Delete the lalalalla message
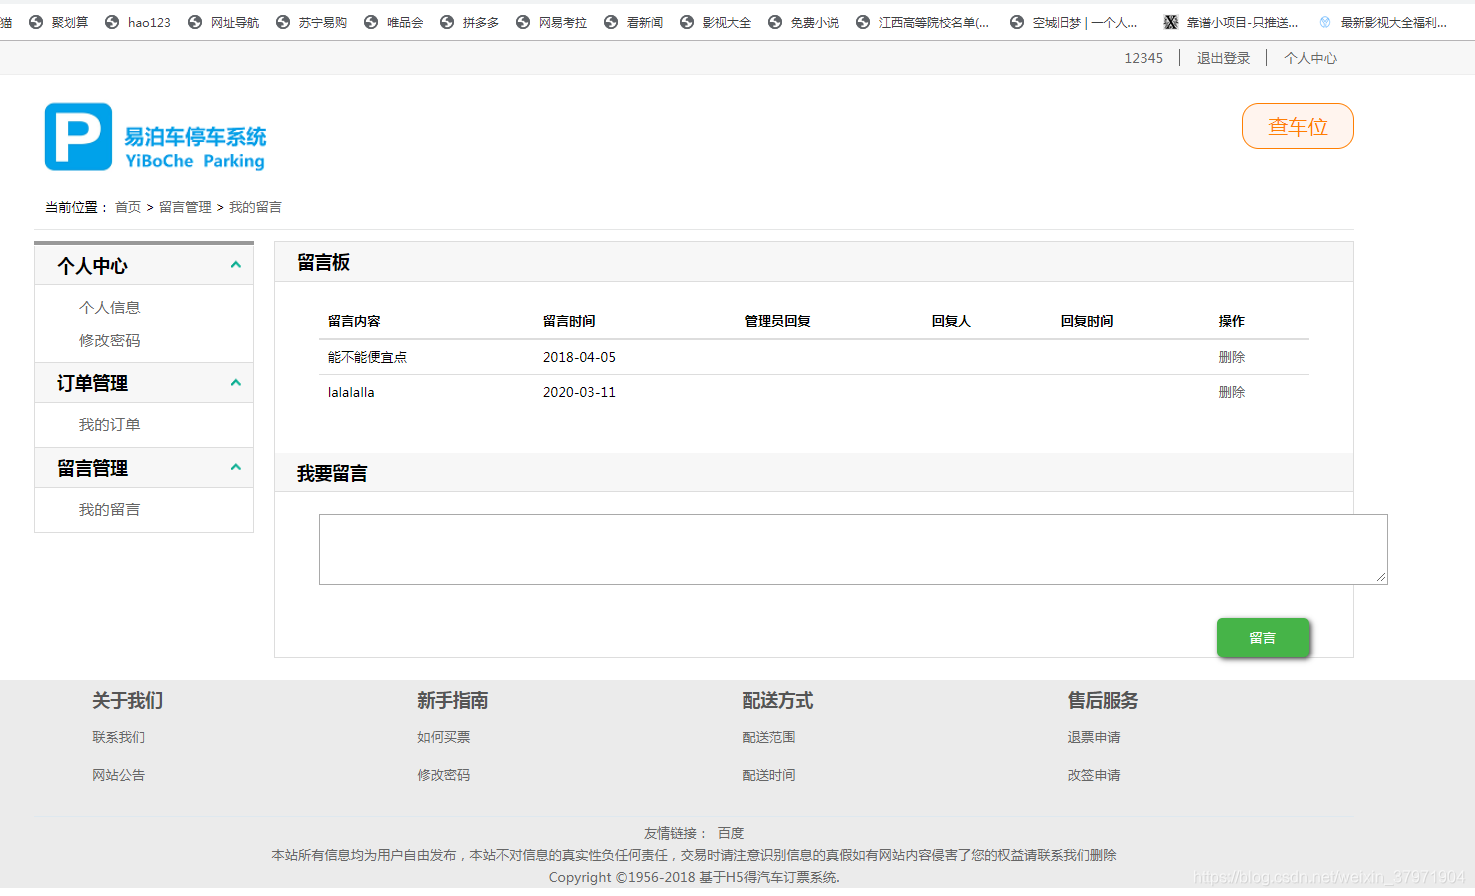 [1232, 392]
